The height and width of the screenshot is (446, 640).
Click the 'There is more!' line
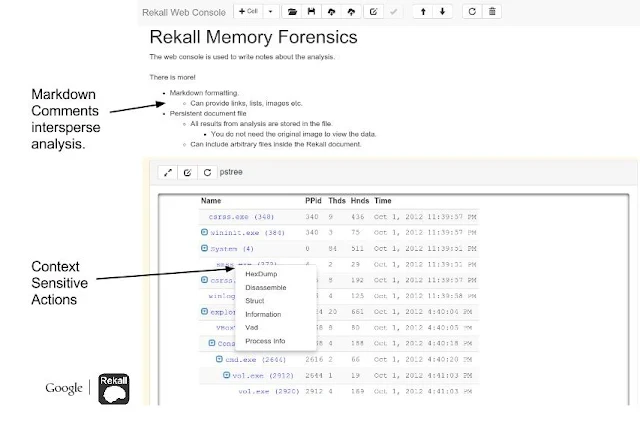coord(172,77)
